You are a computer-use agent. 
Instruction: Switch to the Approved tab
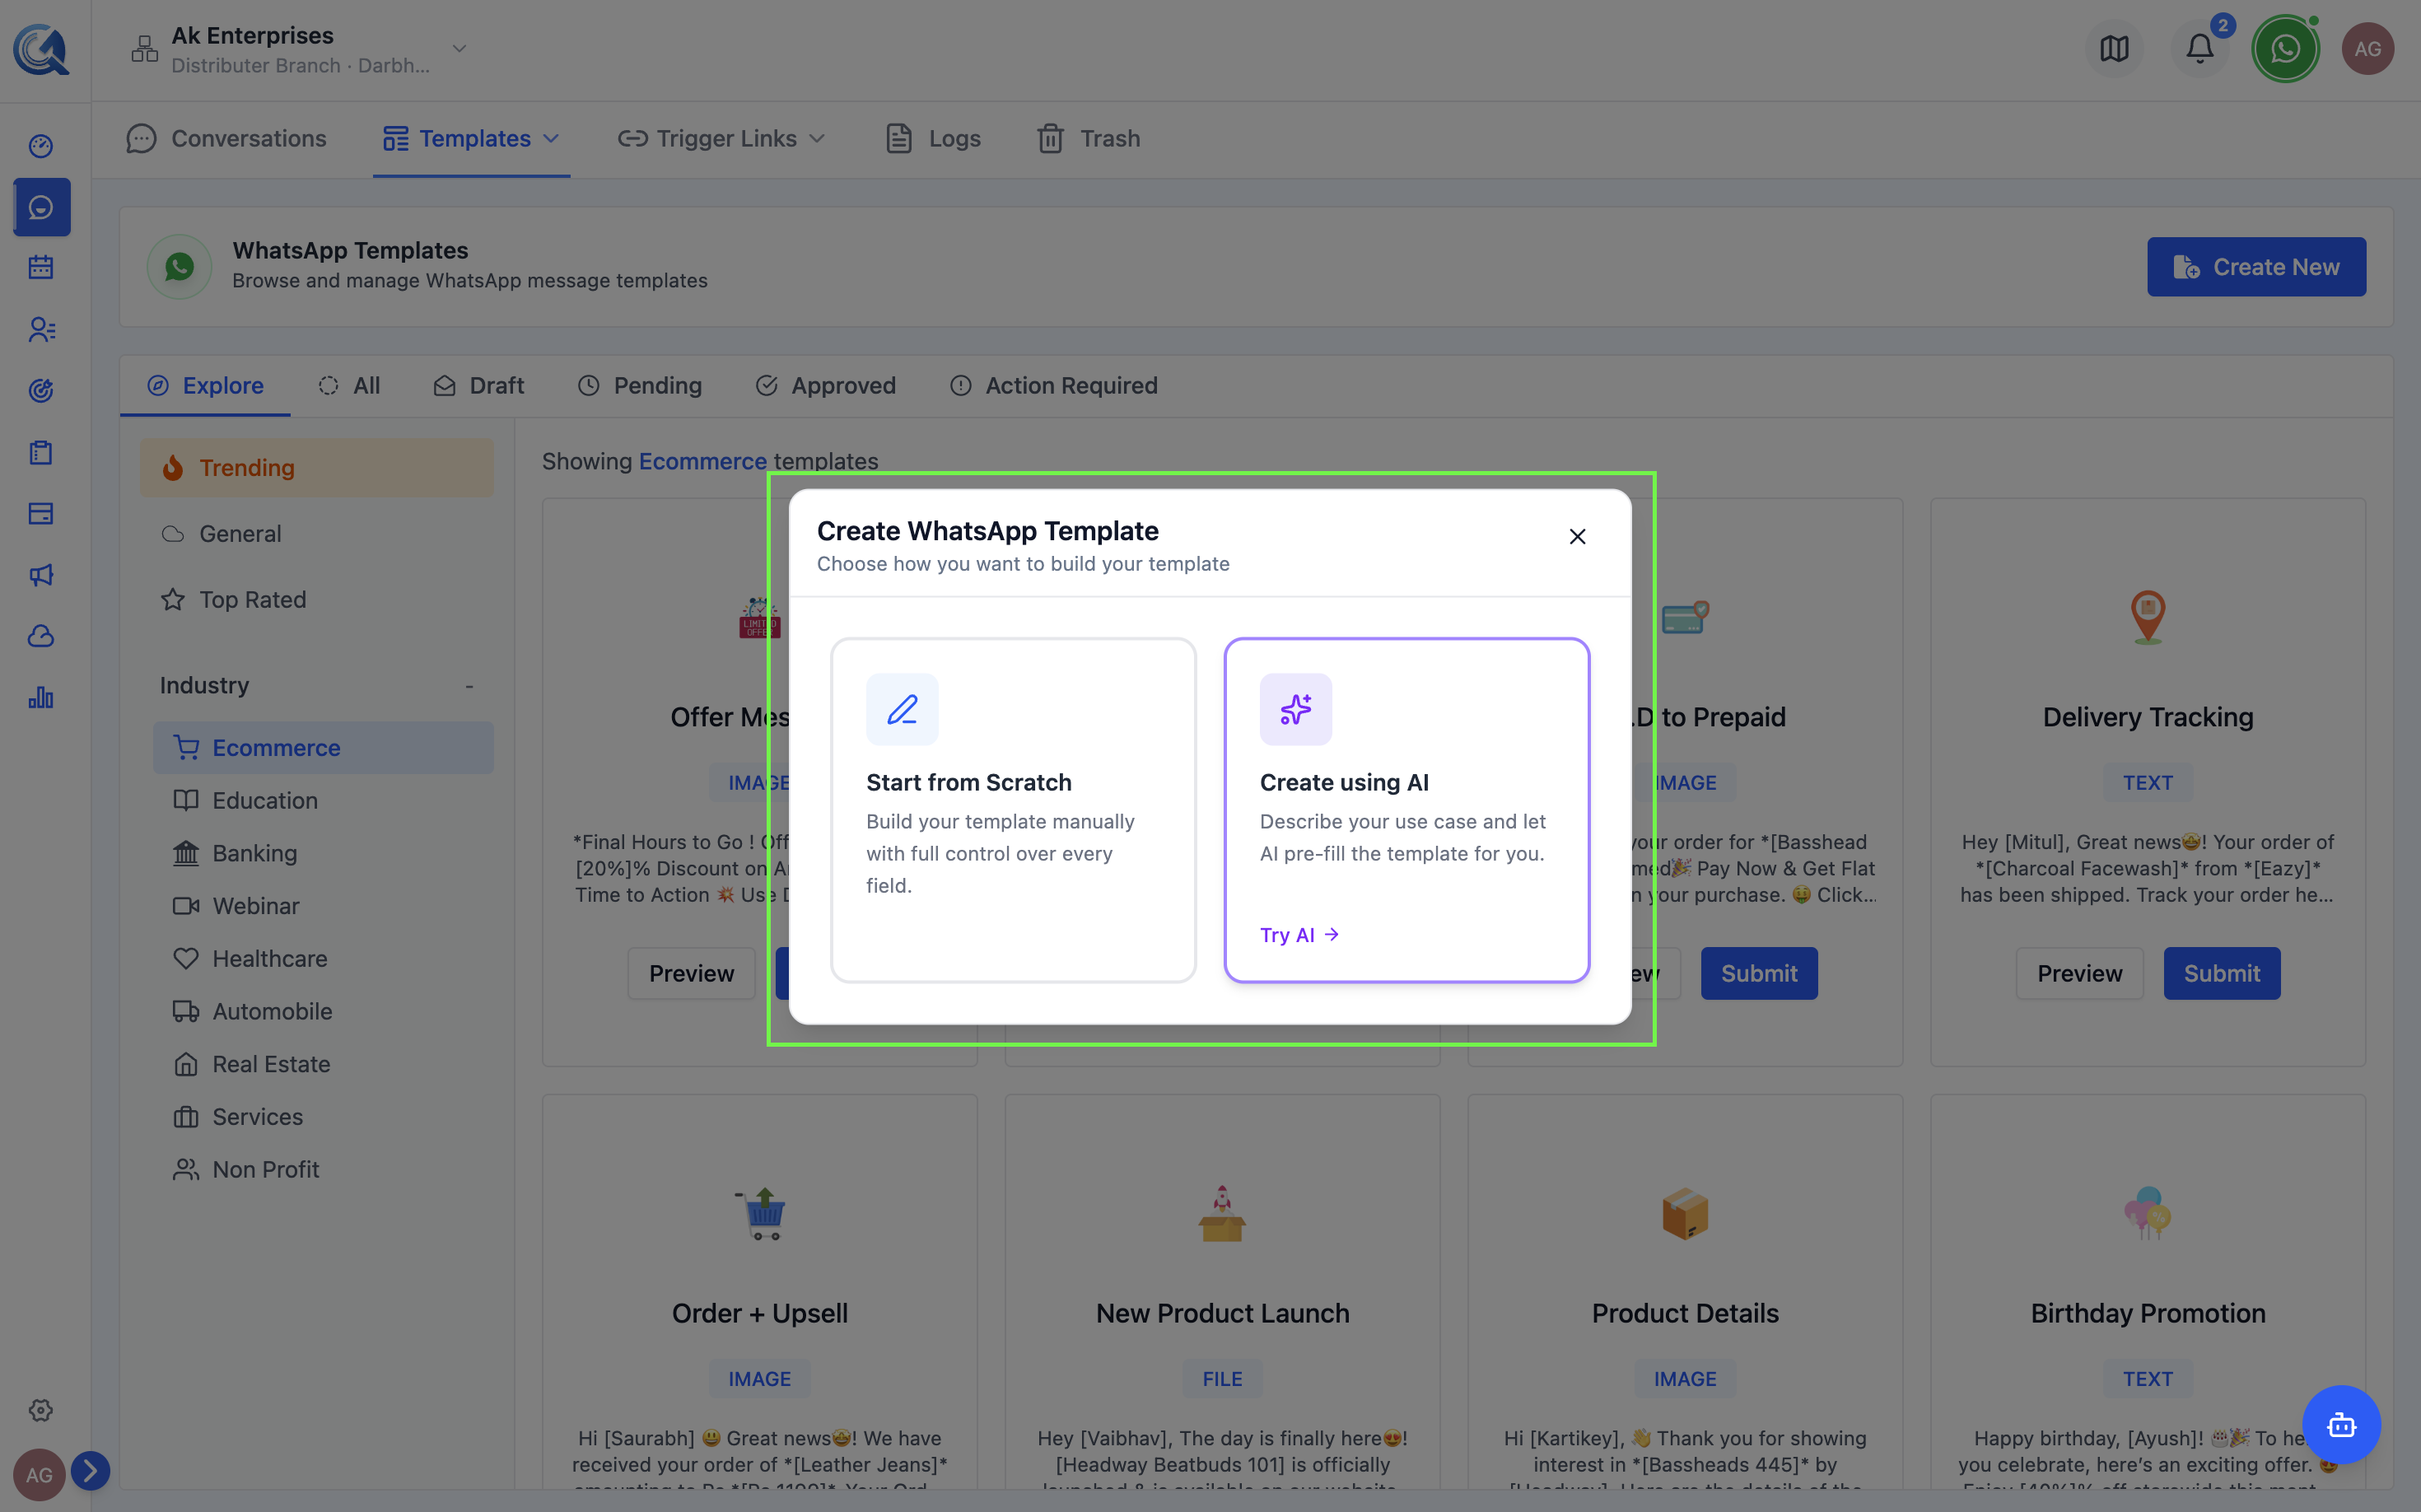(826, 385)
